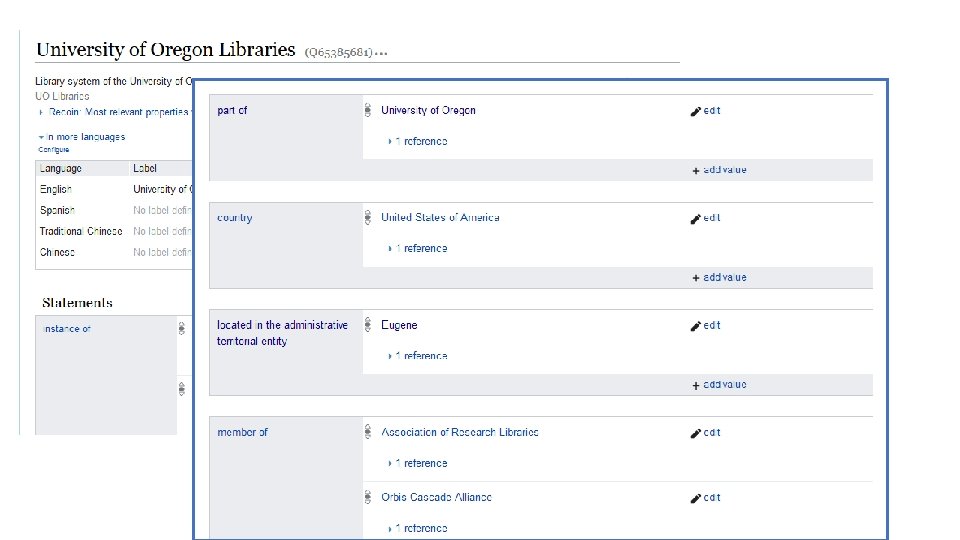Click the Chinese language row label
Viewport: 960px width, 540px height.
coord(57,252)
